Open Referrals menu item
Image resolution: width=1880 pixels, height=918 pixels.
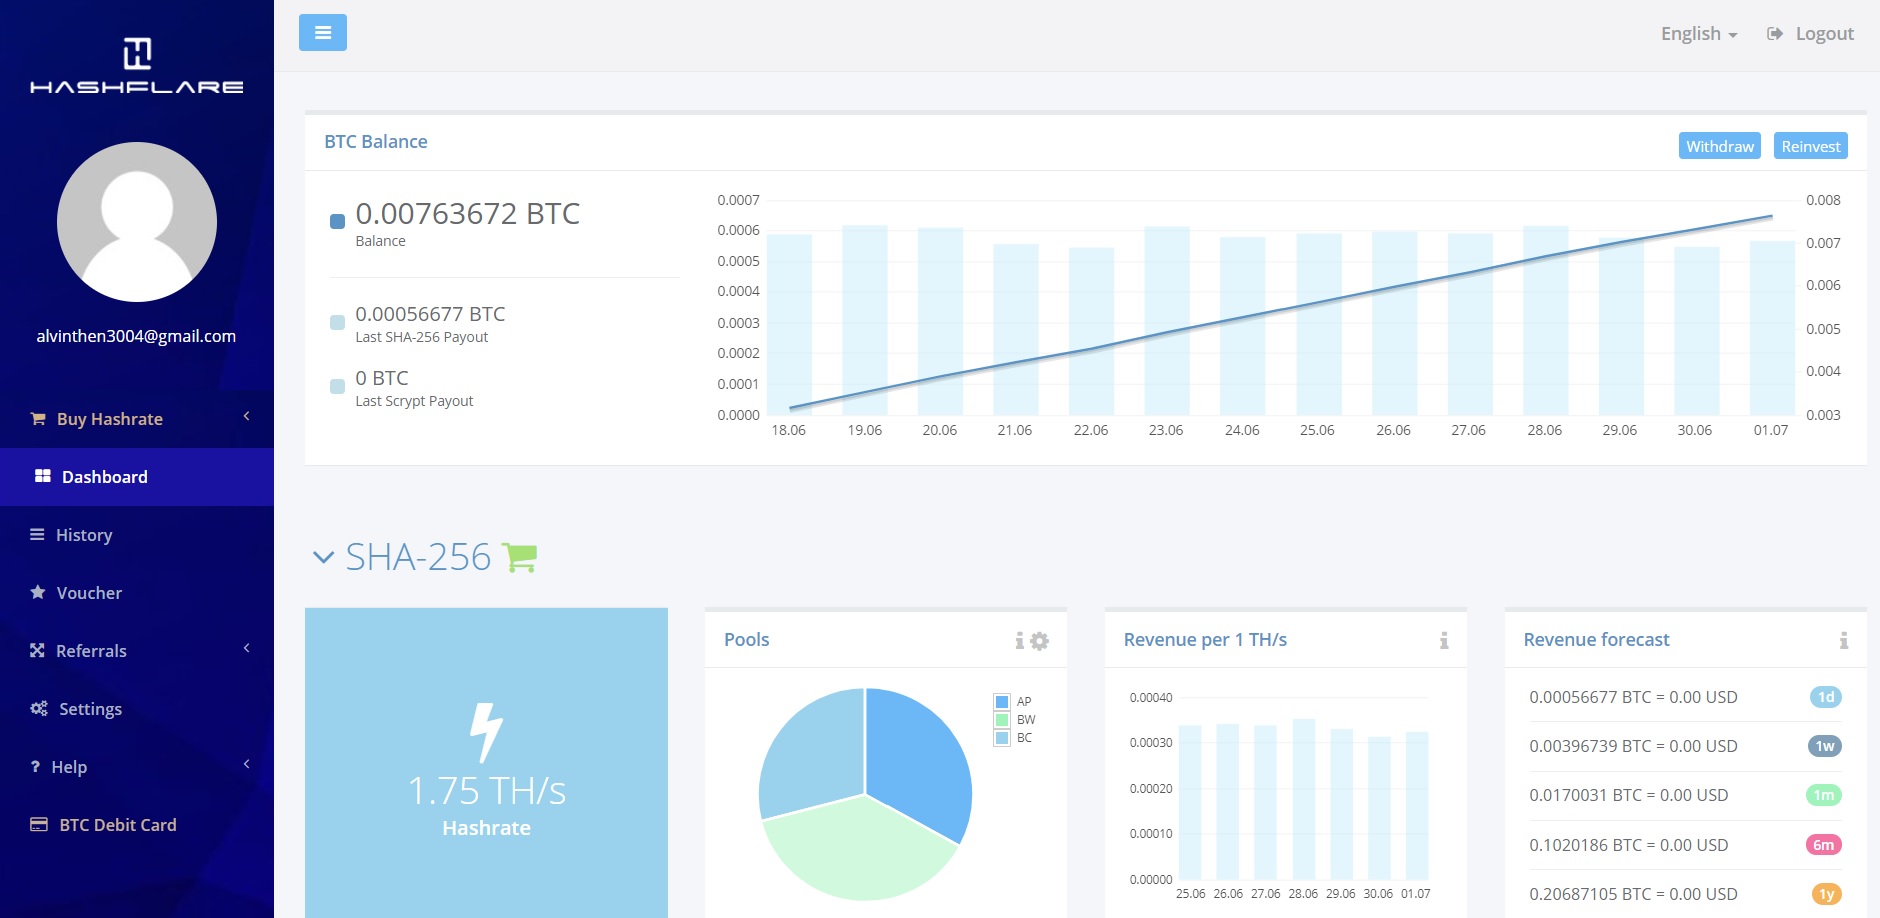click(137, 651)
